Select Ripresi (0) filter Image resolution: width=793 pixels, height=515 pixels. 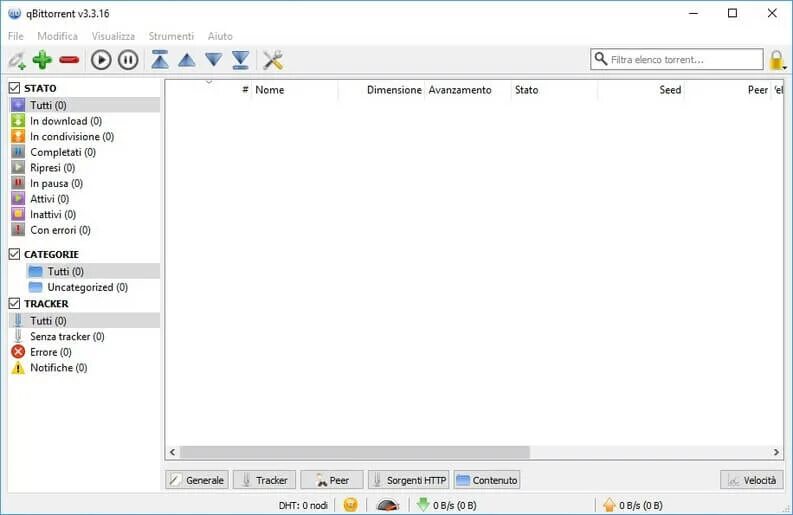pos(84,167)
